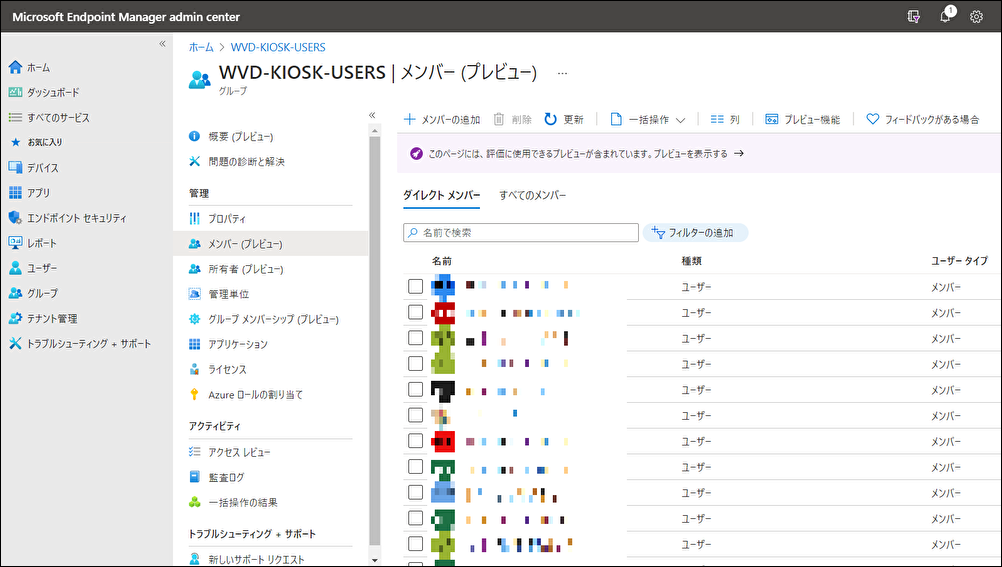Open the more options ellipsis beside title
The width and height of the screenshot is (1002, 567).
pyautogui.click(x=562, y=74)
